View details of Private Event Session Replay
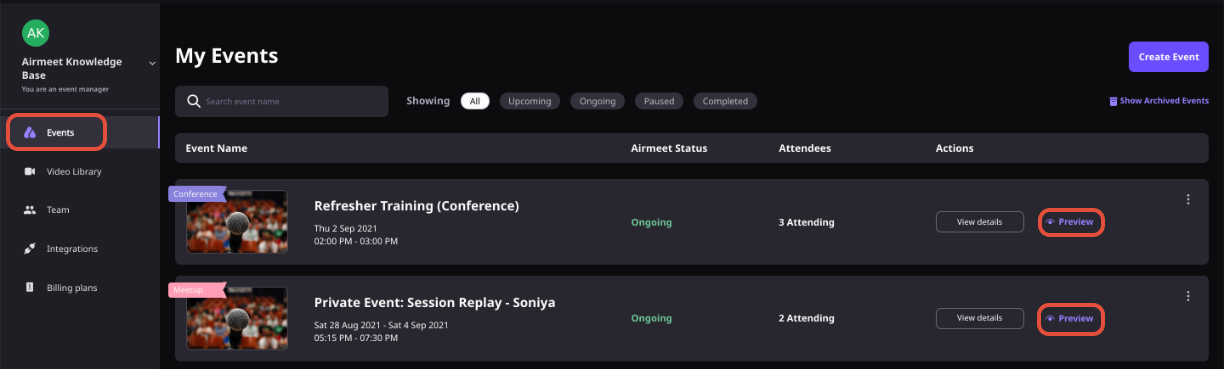The height and width of the screenshot is (369, 1224). pos(979,318)
